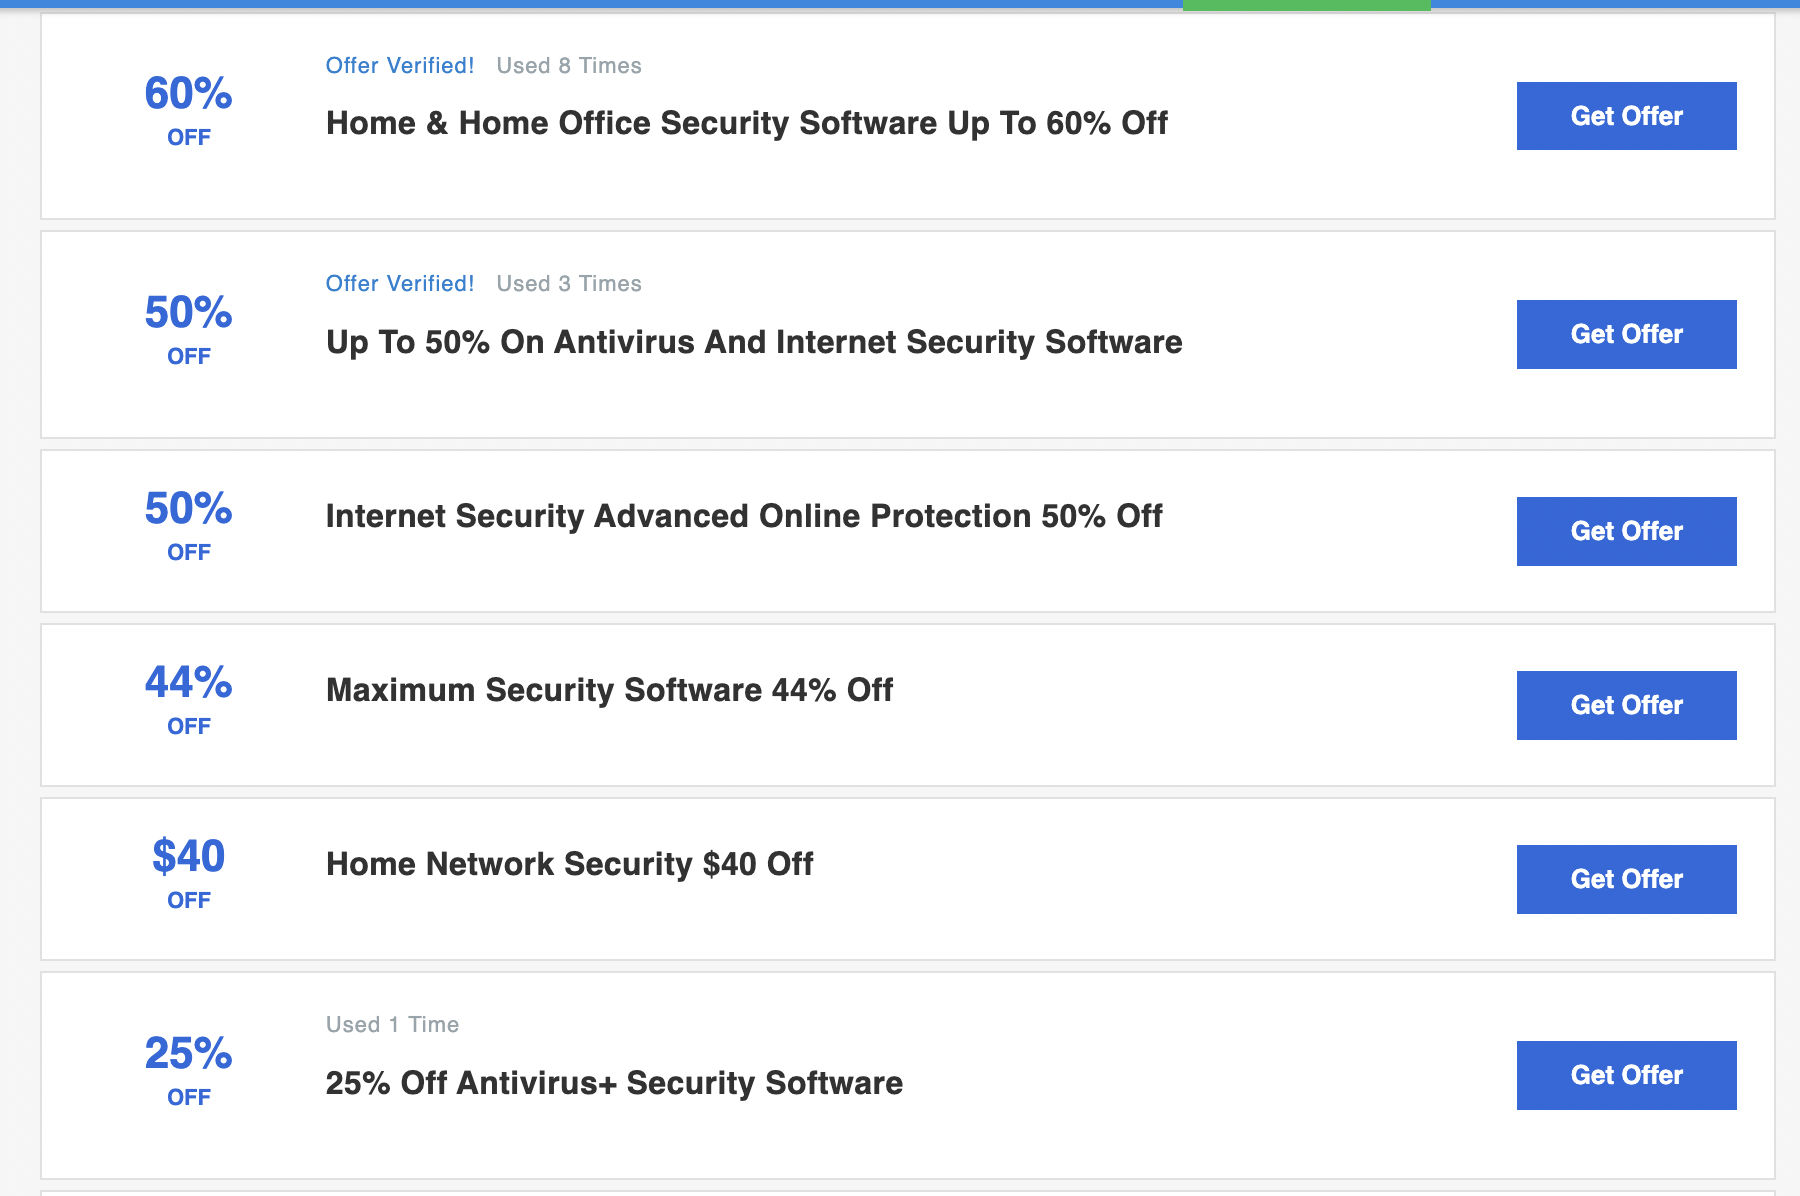The image size is (1800, 1196).
Task: Click Get Offer for Antivirus+ Security Software
Action: [x=1625, y=1075]
